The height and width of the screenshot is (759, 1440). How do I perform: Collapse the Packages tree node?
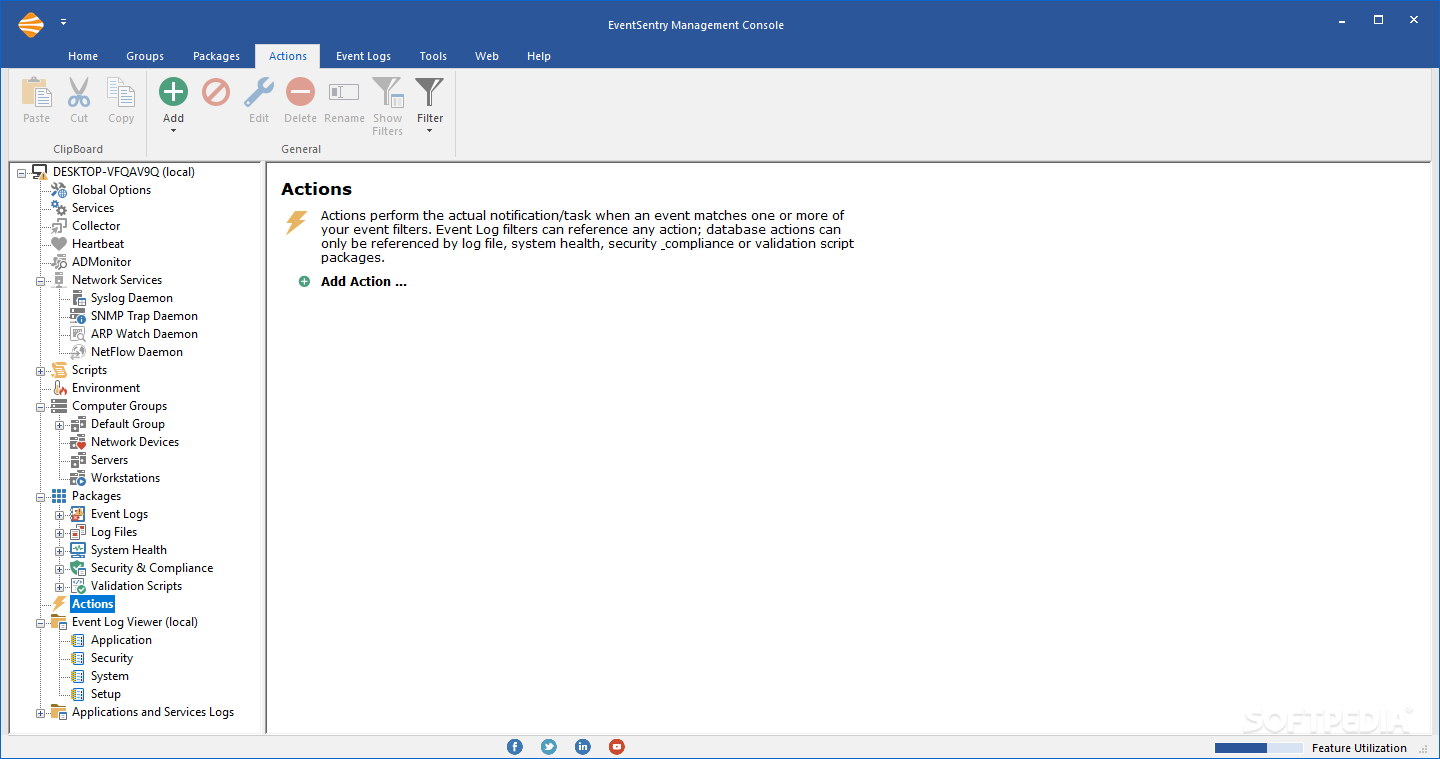click(x=40, y=496)
